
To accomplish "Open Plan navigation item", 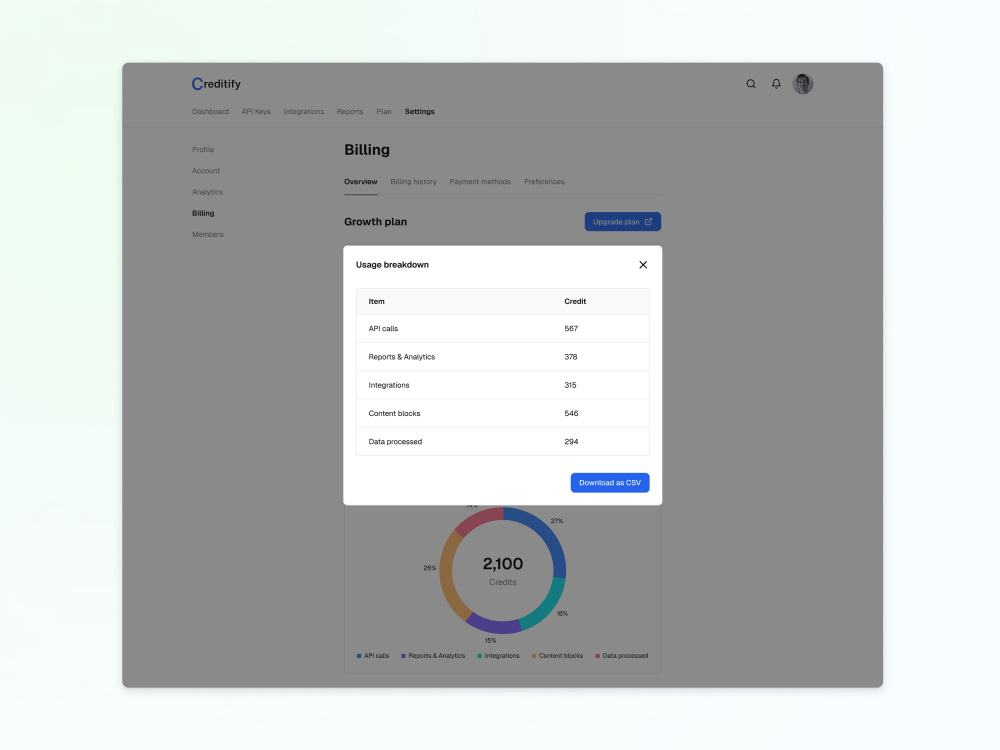I will (384, 112).
